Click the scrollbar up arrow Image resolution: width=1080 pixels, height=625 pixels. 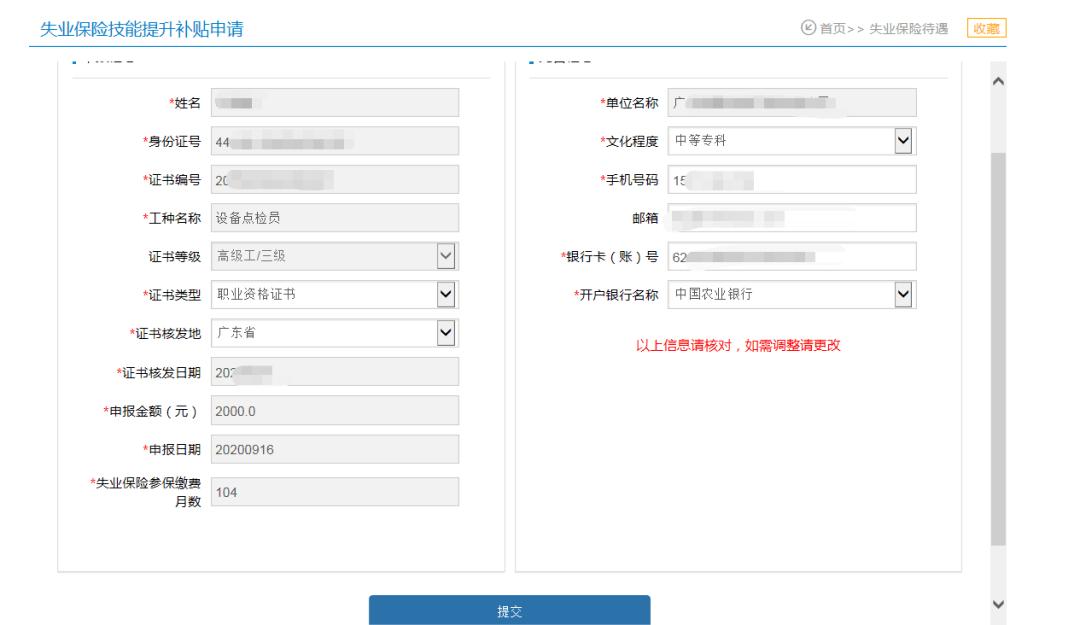pos(997,81)
